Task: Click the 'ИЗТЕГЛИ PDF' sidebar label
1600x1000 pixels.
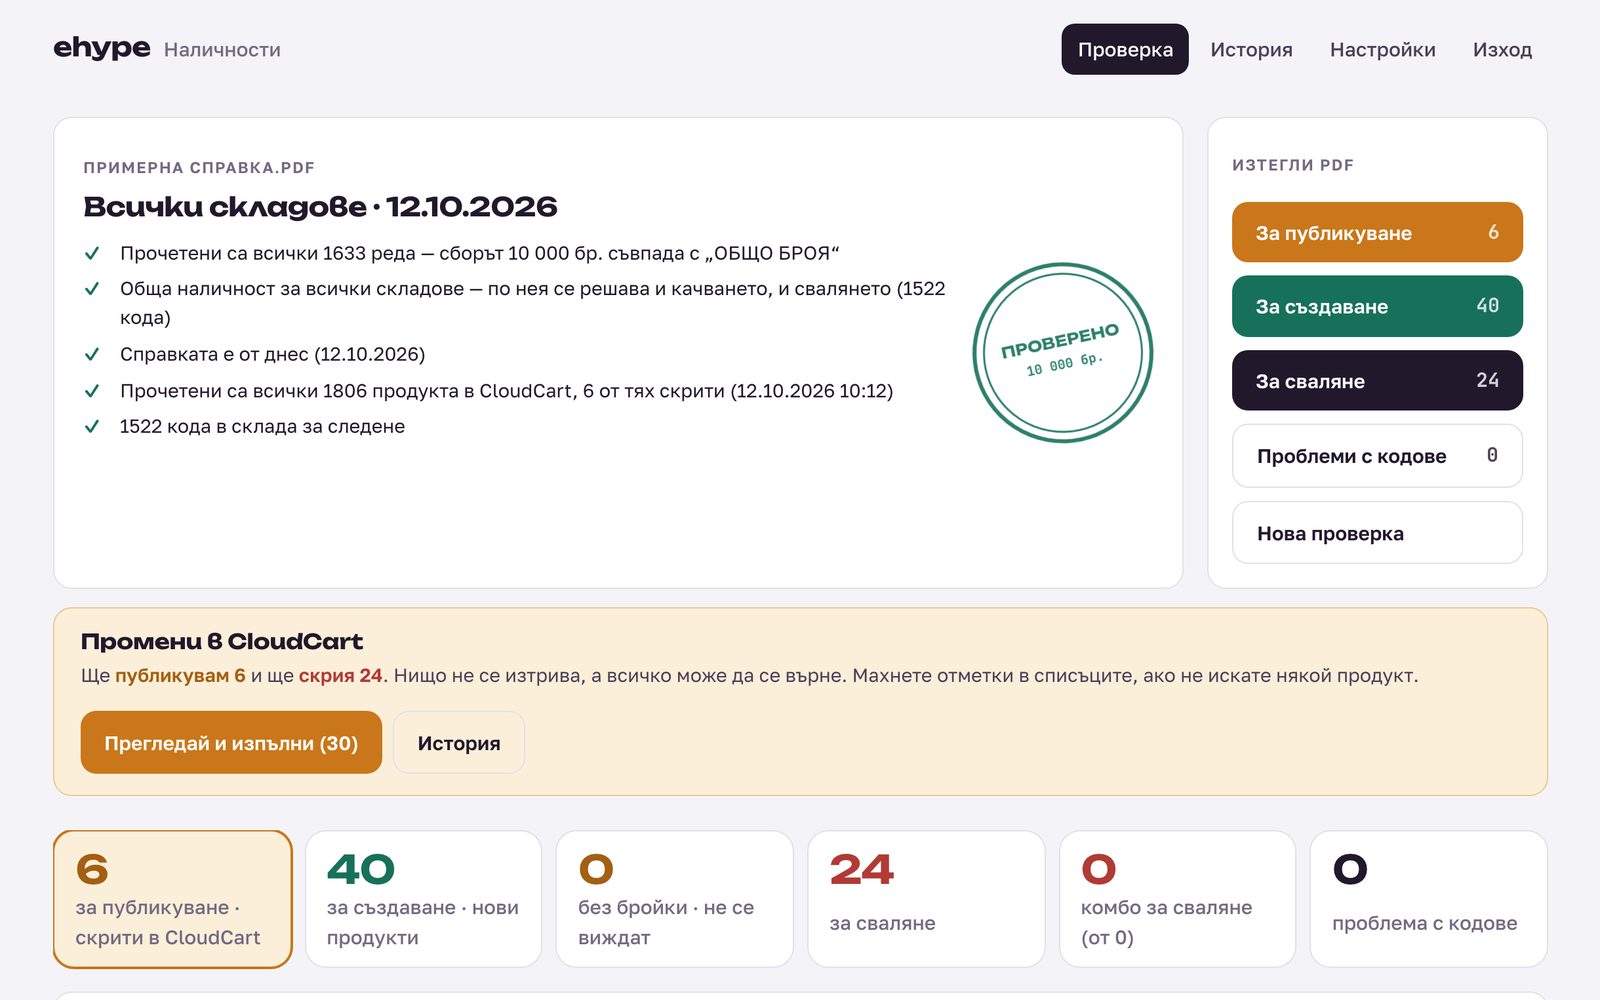Action: tap(1293, 165)
